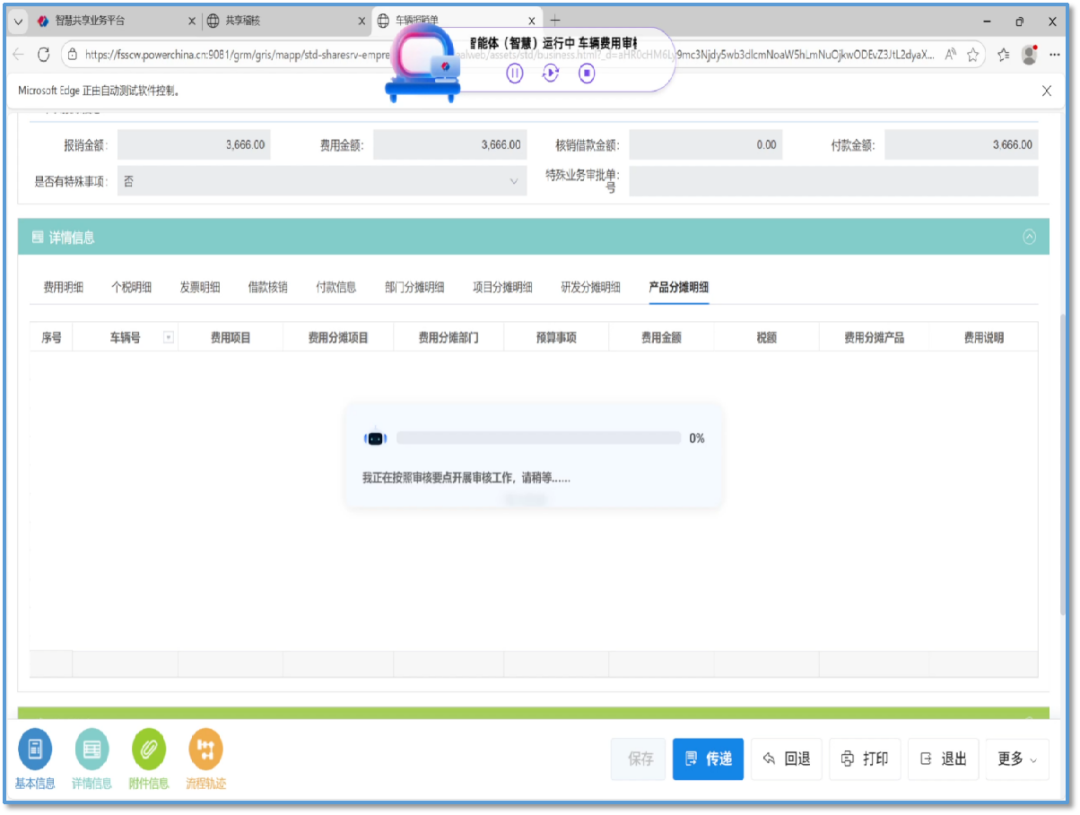The height and width of the screenshot is (815, 1080).
Task: Click the robot icon beside progress bar
Action: [x=375, y=438]
